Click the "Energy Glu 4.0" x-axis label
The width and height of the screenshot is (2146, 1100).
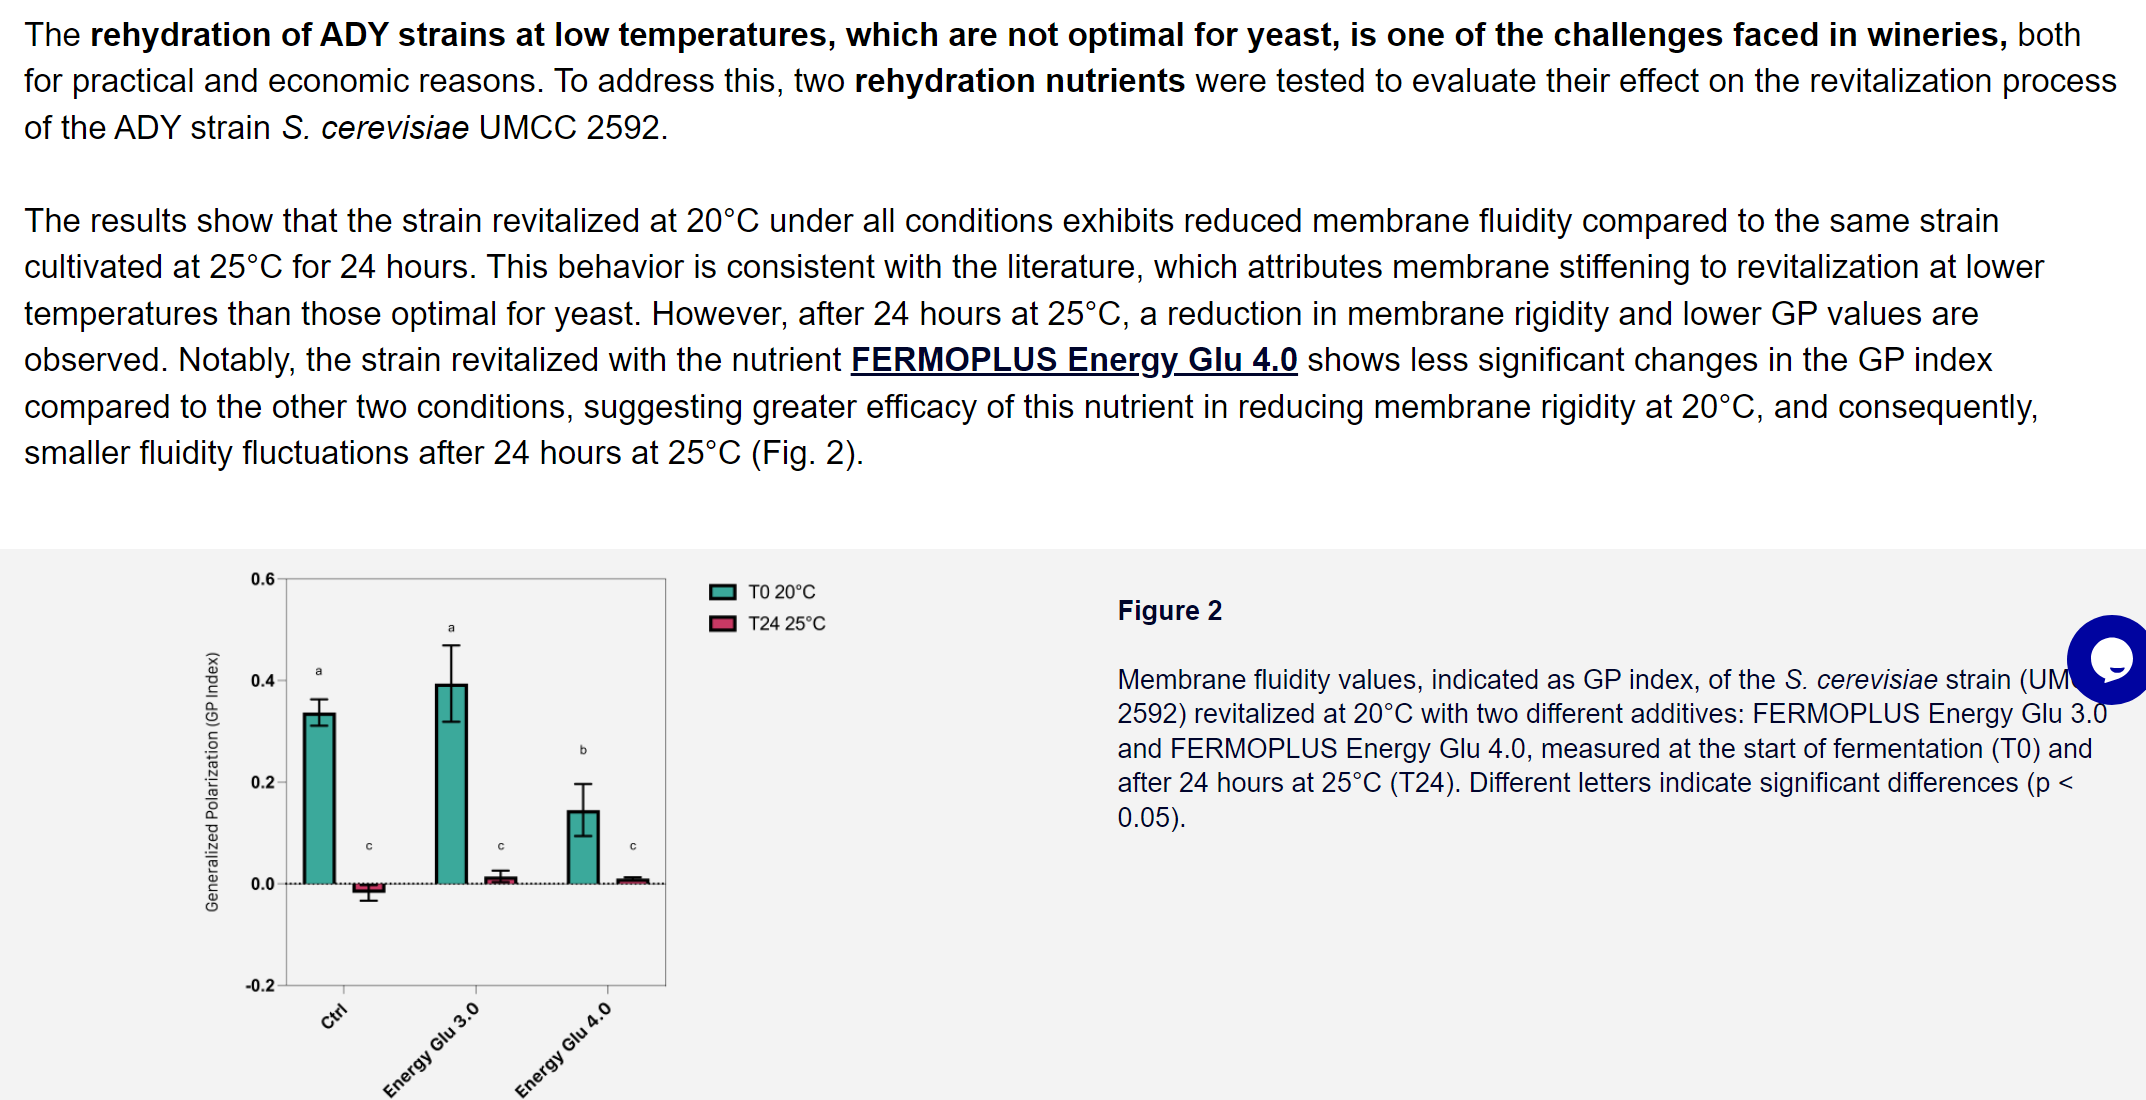pyautogui.click(x=562, y=1049)
